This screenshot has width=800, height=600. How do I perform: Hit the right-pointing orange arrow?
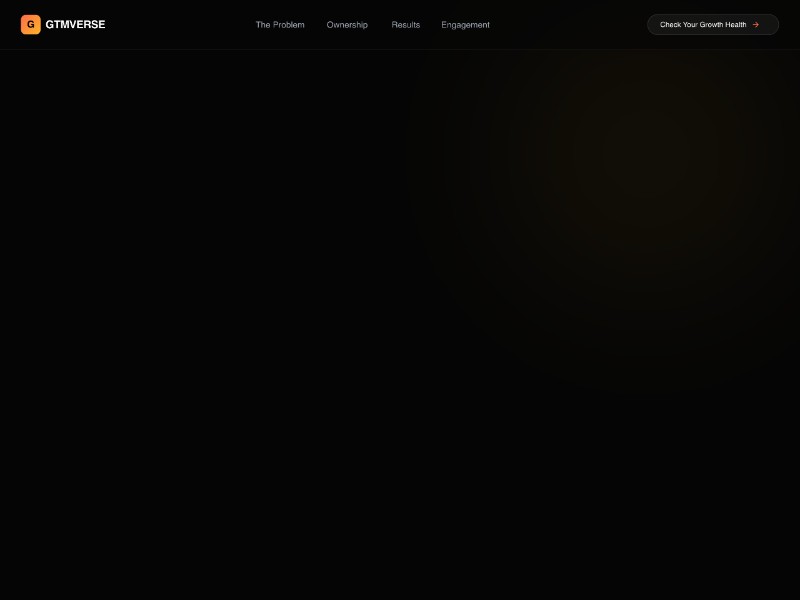click(x=756, y=25)
